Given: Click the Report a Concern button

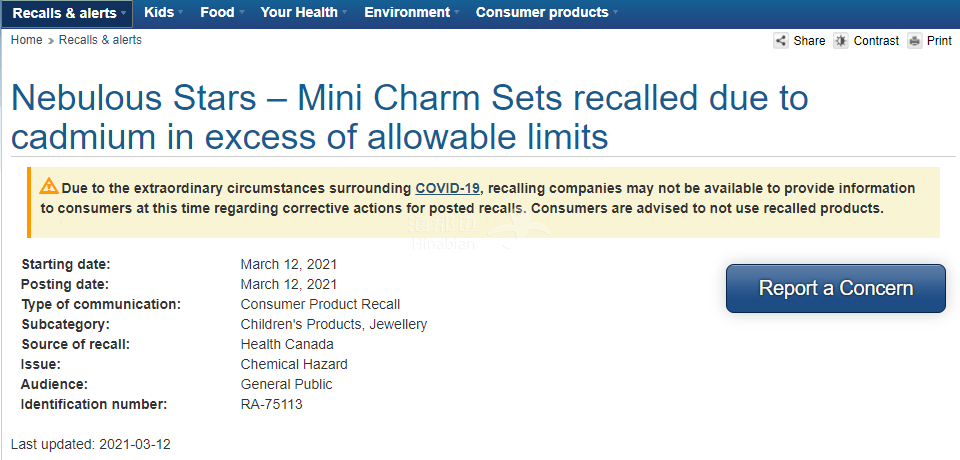Looking at the screenshot, I should (x=836, y=288).
